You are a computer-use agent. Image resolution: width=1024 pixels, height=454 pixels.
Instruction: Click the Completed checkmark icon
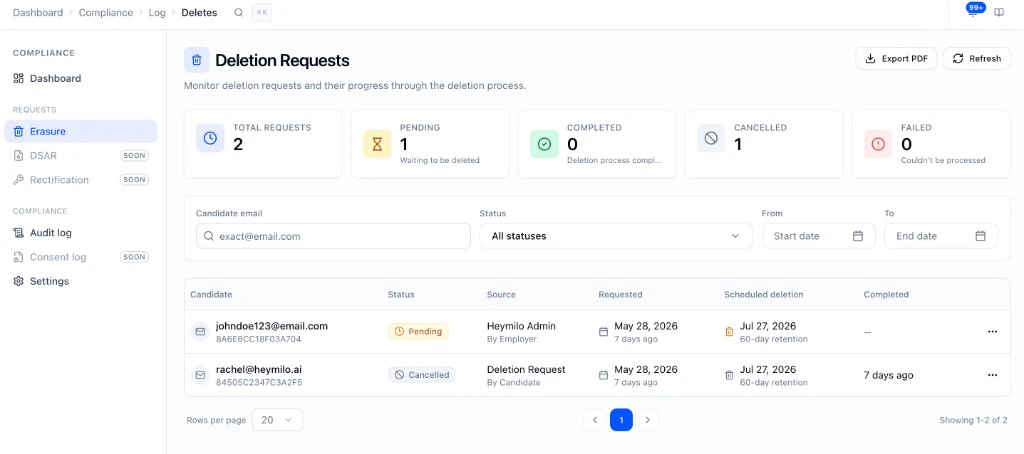544,144
